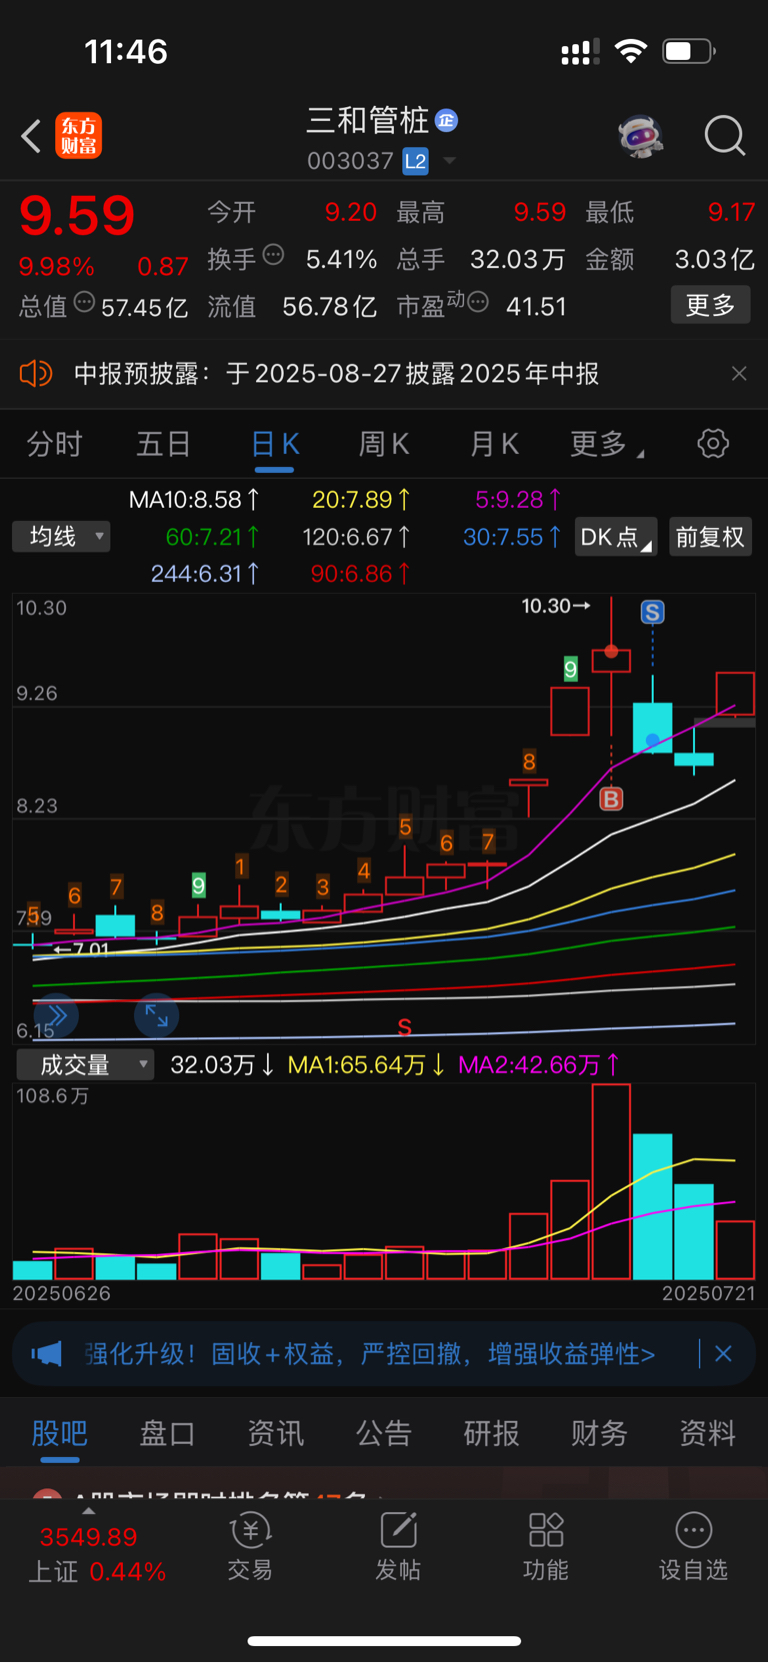Tap the 9.59 current price

(77, 215)
